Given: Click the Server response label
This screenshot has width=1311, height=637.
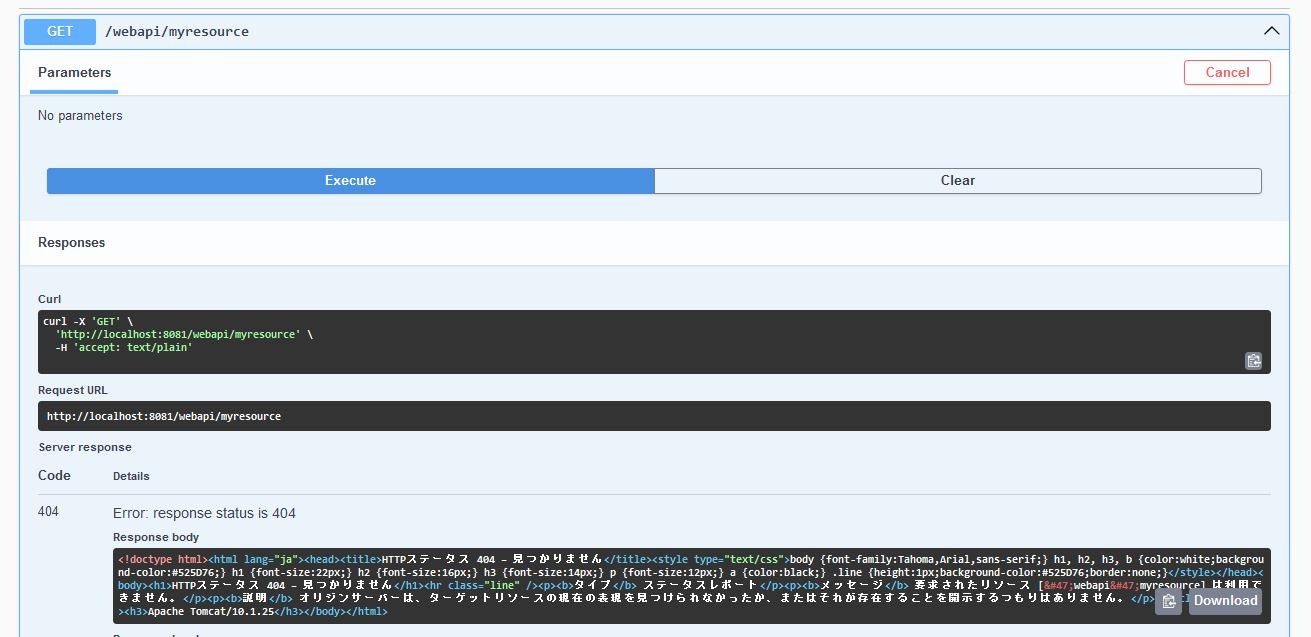Looking at the screenshot, I should [x=85, y=447].
